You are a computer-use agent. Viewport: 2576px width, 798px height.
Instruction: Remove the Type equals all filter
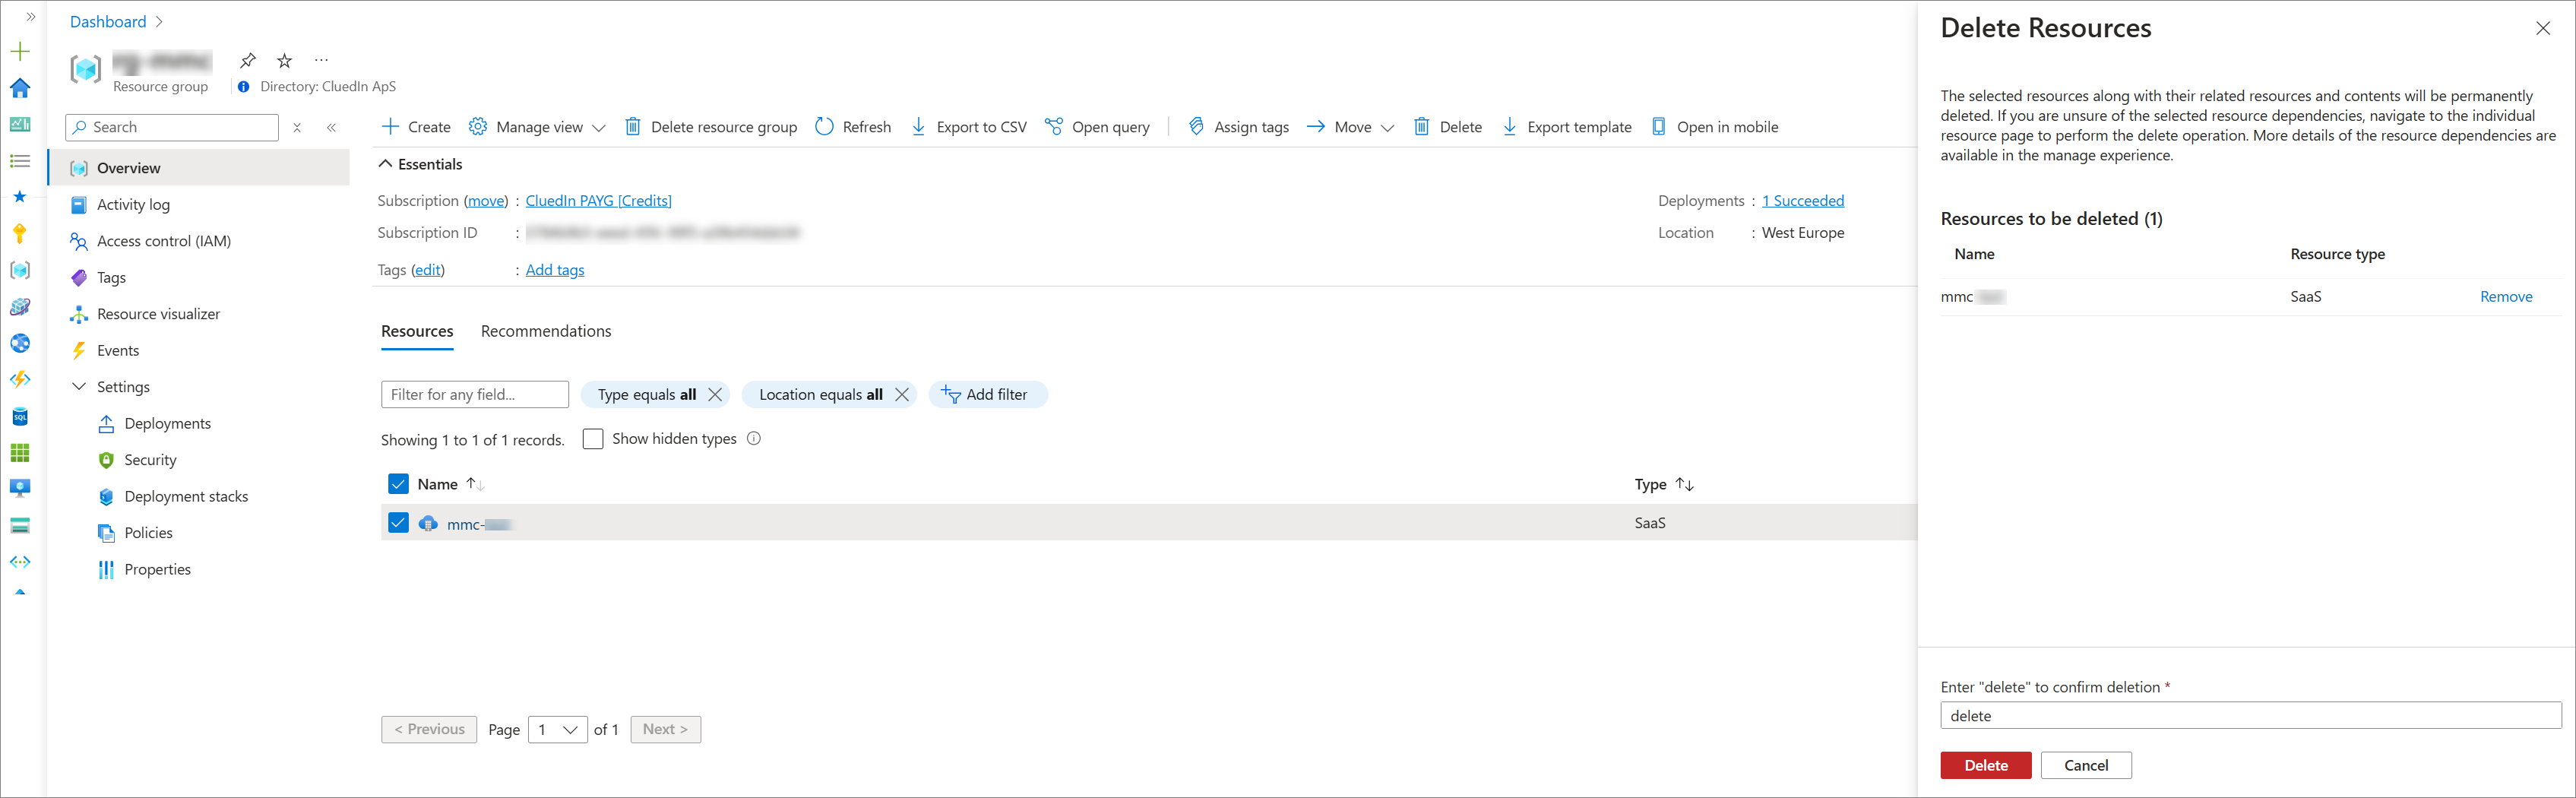pos(715,395)
